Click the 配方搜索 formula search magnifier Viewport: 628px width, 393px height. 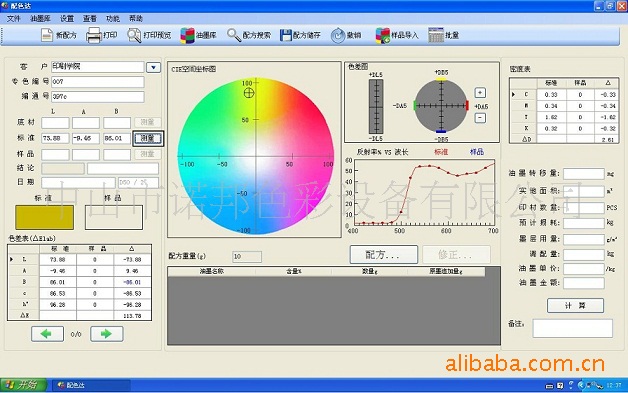233,35
